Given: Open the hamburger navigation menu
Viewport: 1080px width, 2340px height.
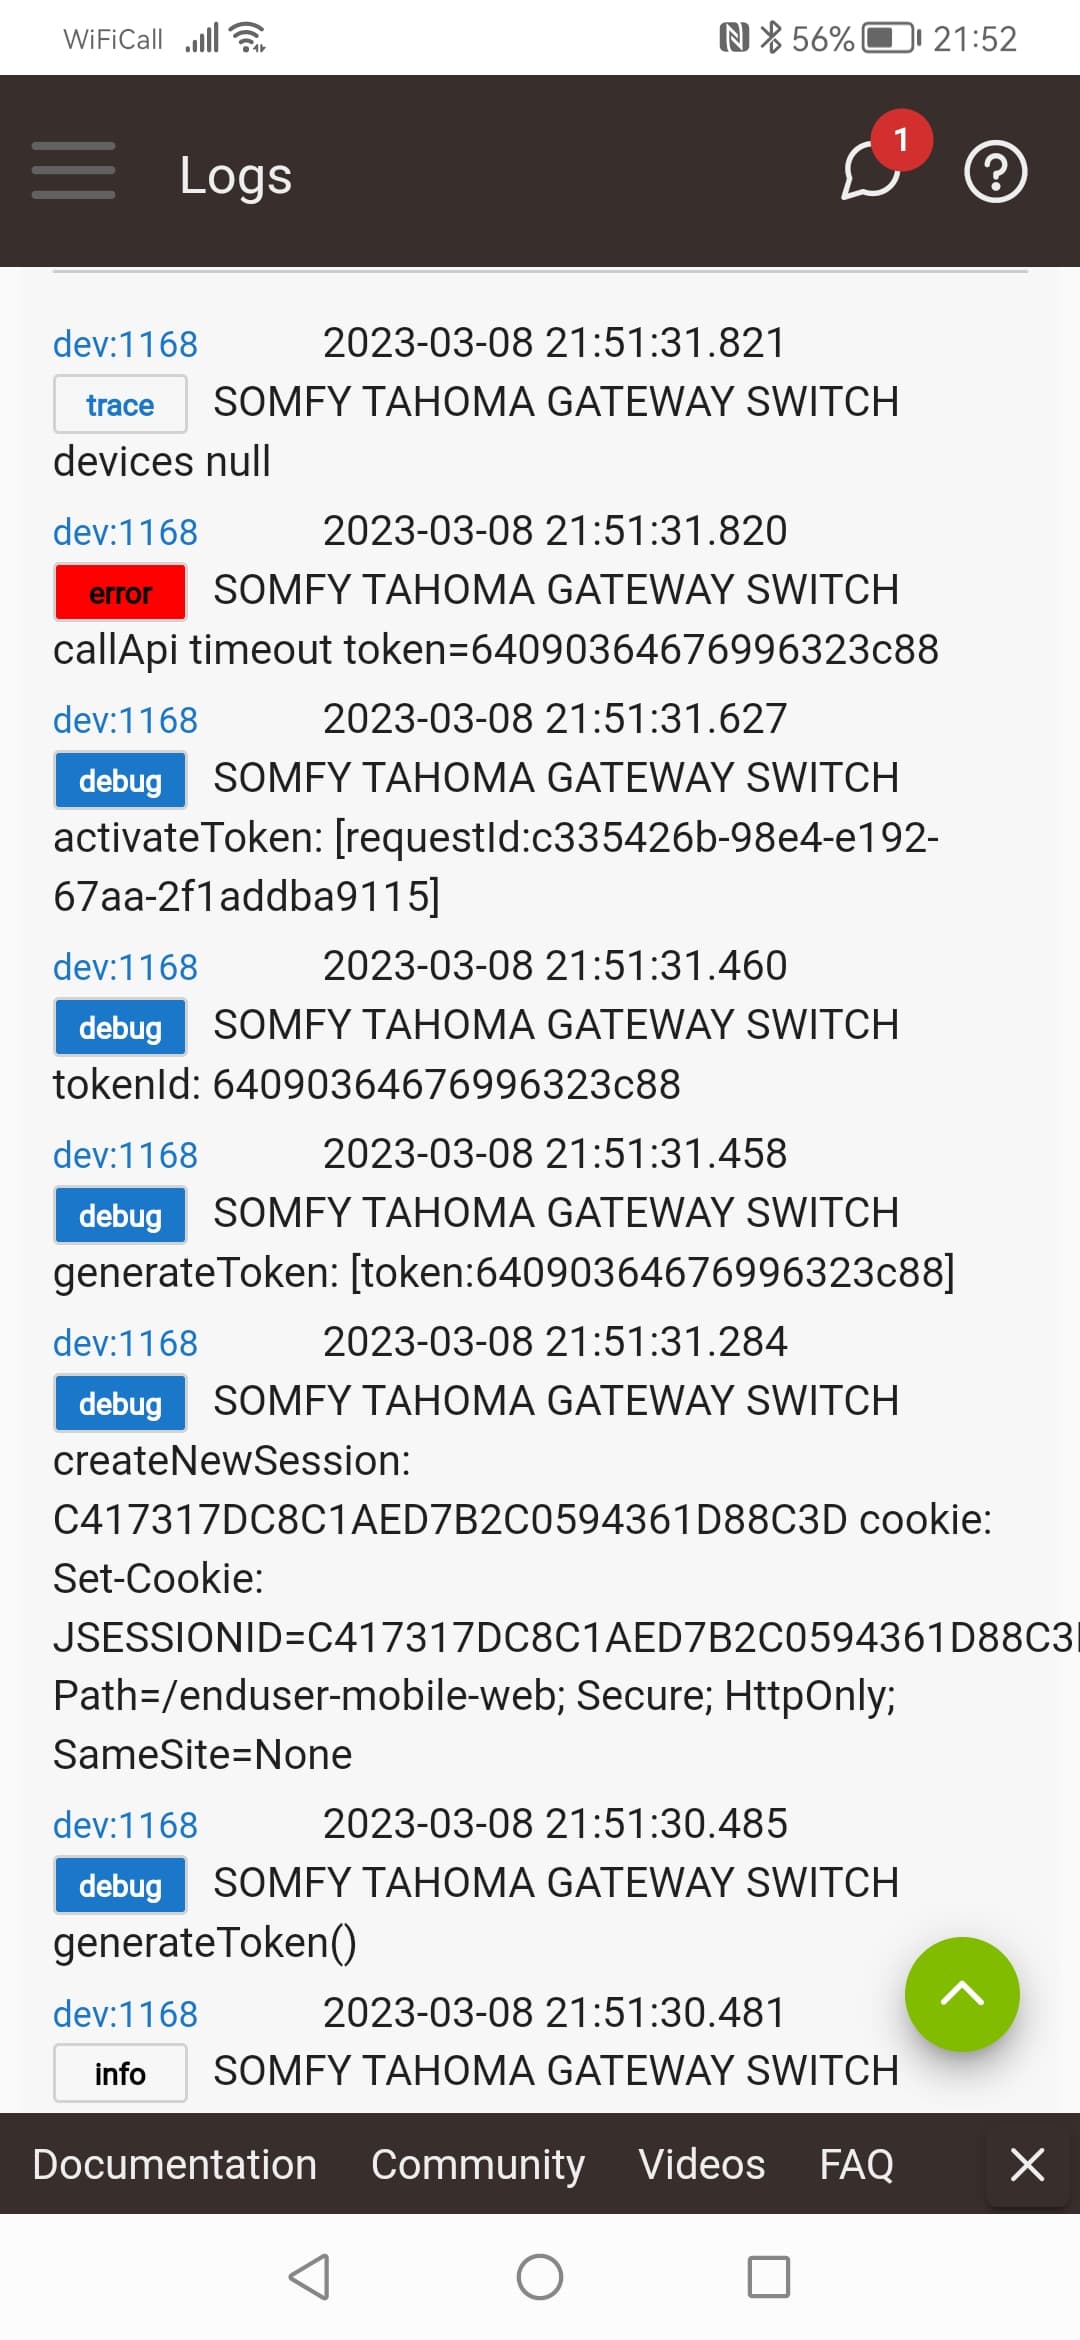Looking at the screenshot, I should coord(73,171).
